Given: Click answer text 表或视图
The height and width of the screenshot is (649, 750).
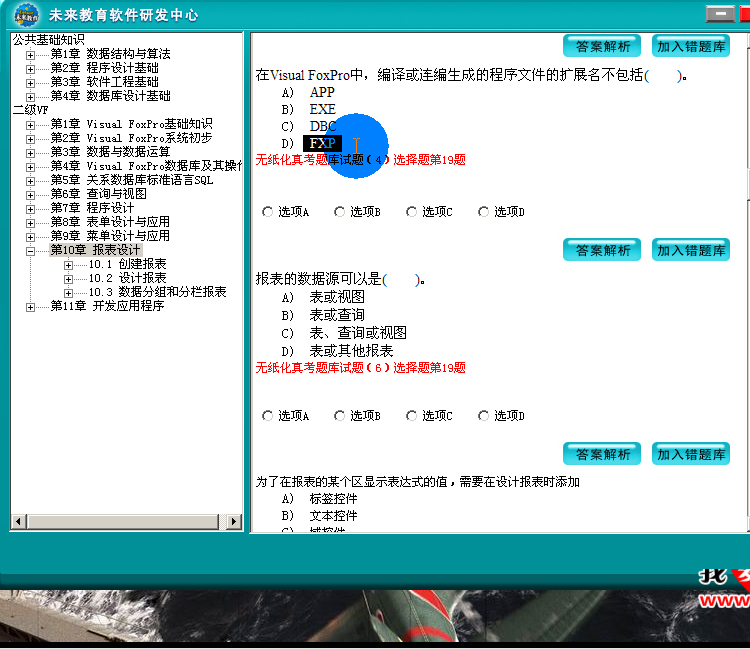Looking at the screenshot, I should tap(337, 297).
